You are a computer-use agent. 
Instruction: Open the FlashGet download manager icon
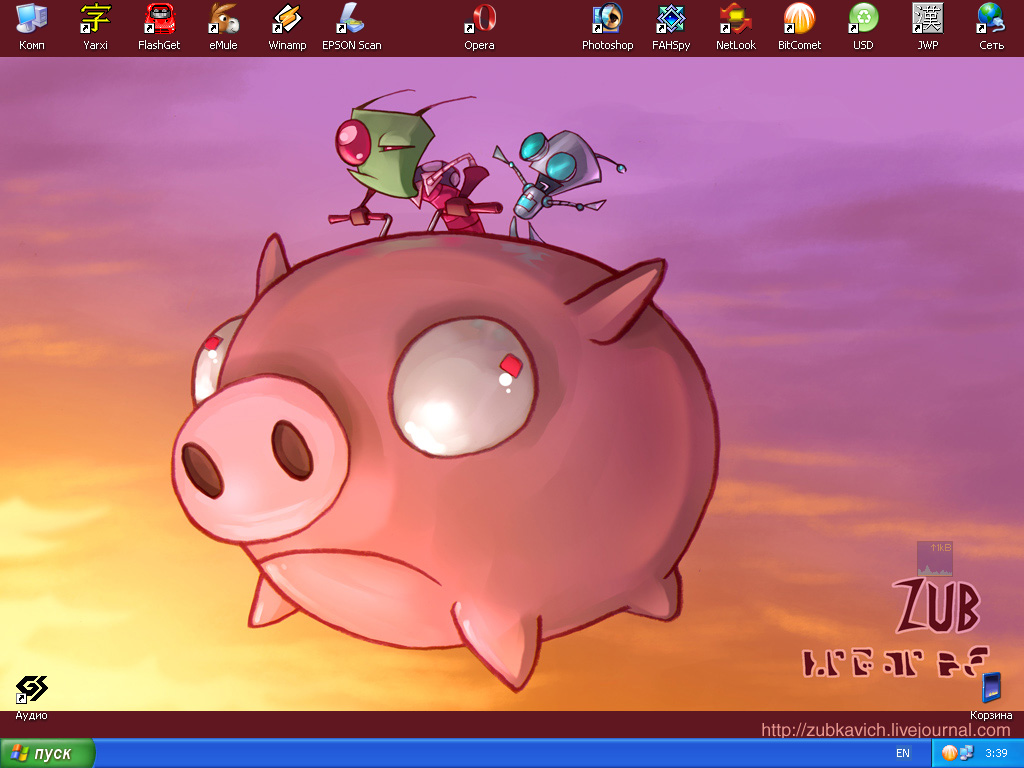pyautogui.click(x=159, y=19)
